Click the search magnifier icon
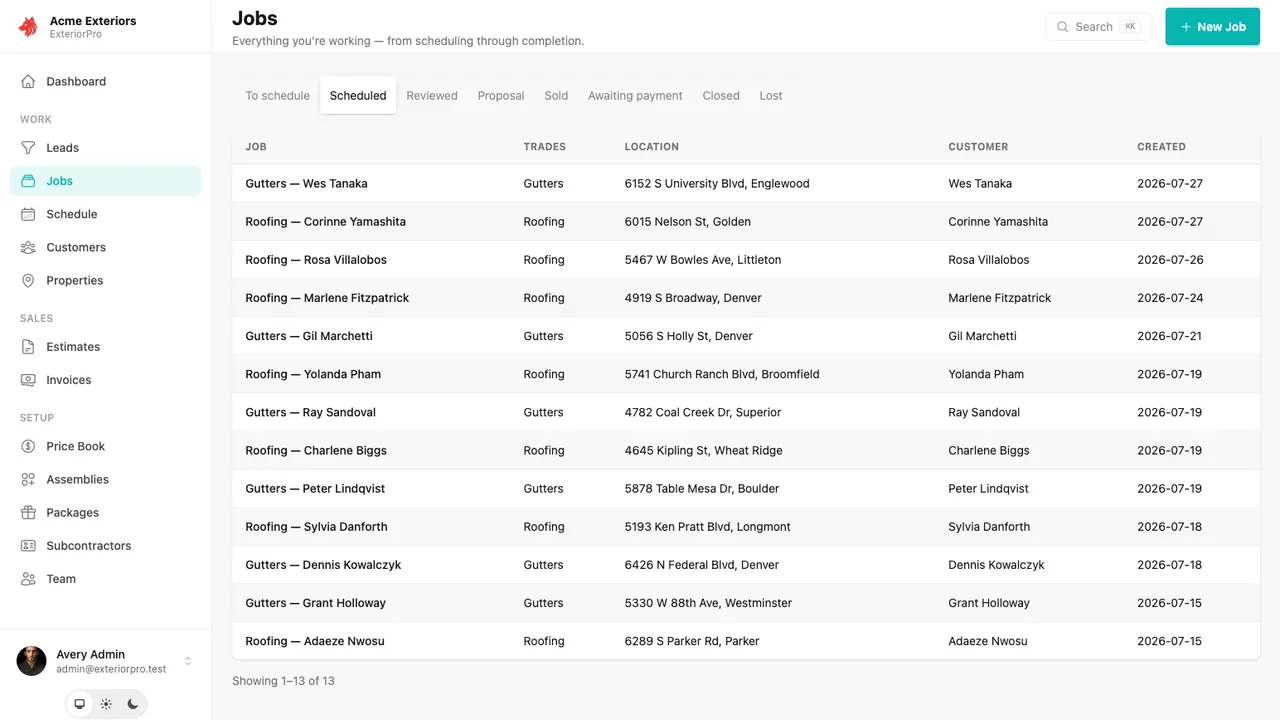 pyautogui.click(x=1063, y=27)
